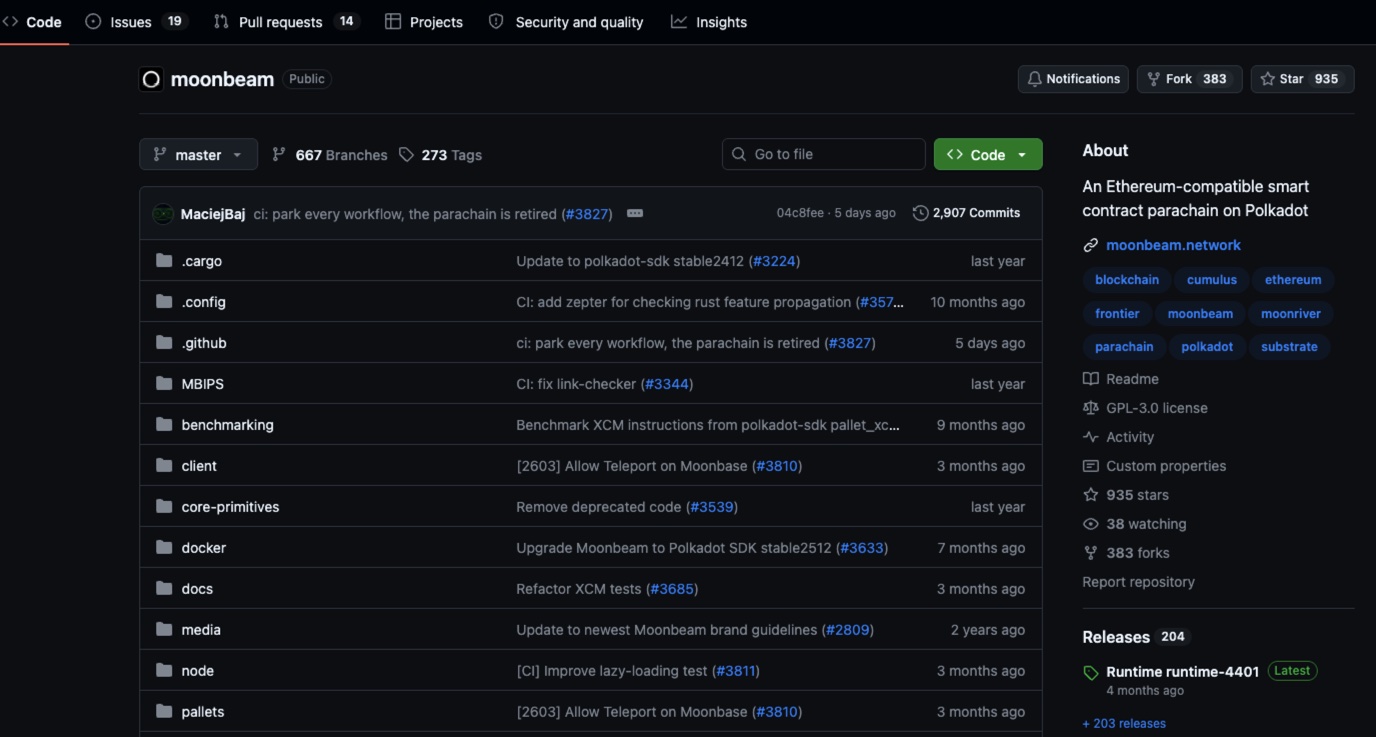
Task: Visit moonbeam.network website link
Action: (1173, 245)
